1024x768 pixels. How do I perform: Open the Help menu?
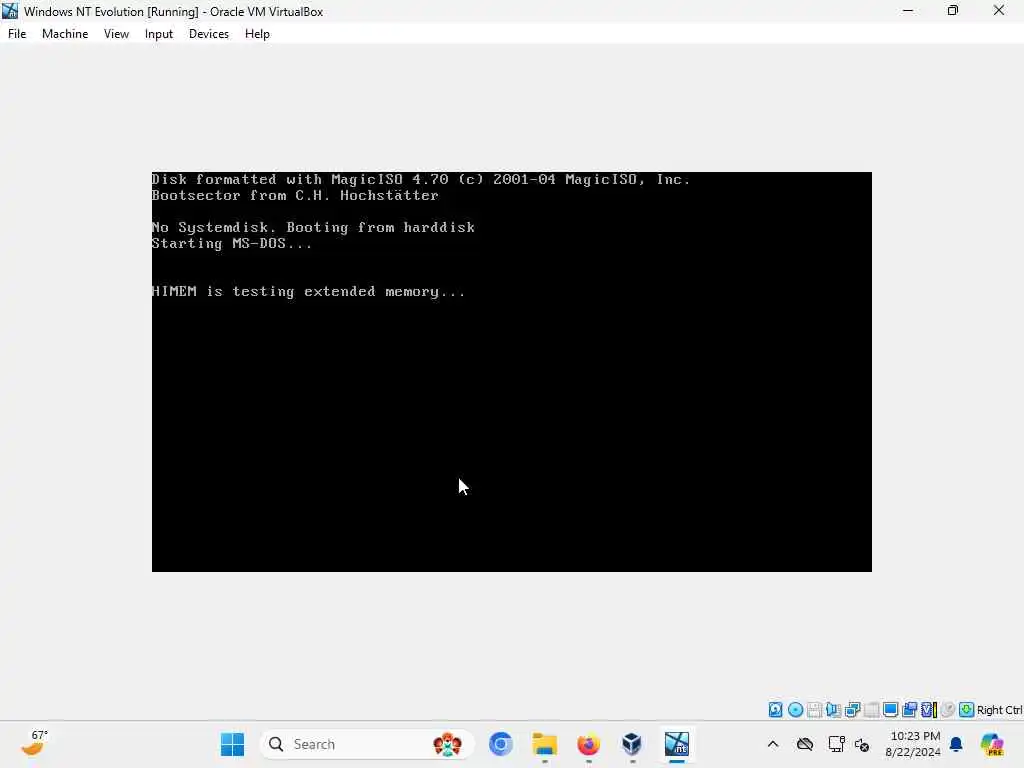pyautogui.click(x=257, y=34)
